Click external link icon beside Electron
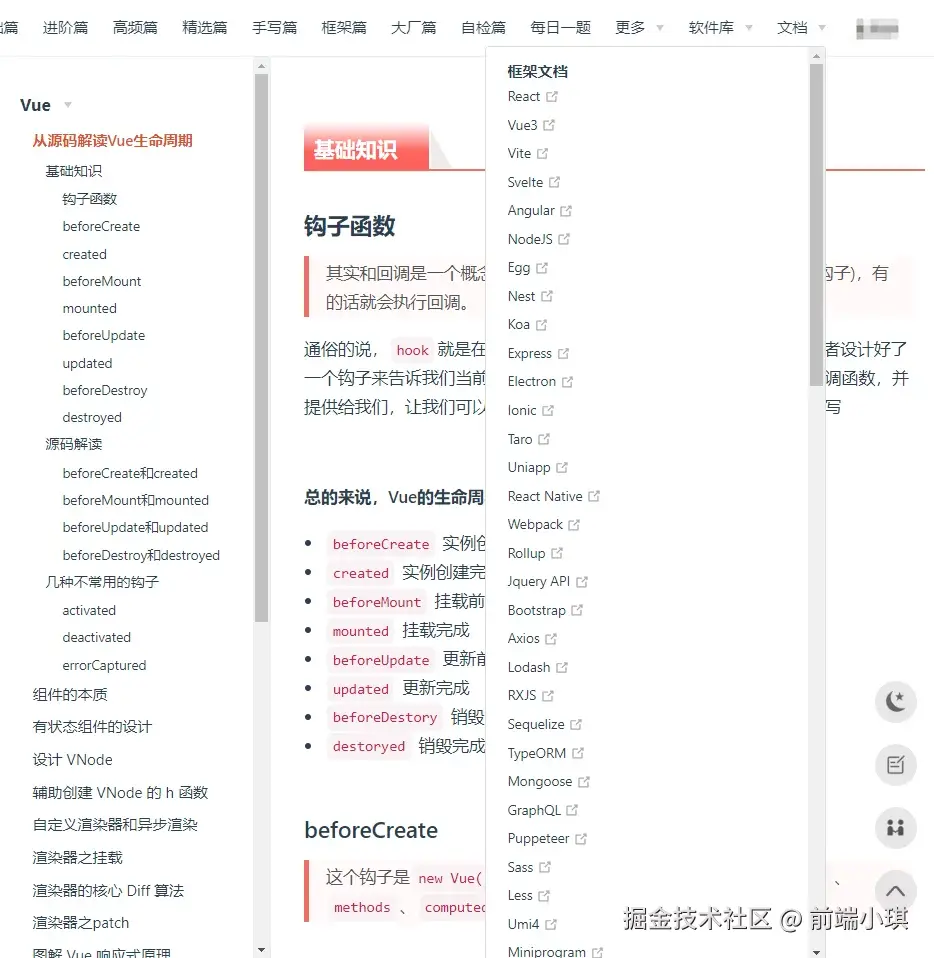This screenshot has height=958, width=934. tap(567, 382)
